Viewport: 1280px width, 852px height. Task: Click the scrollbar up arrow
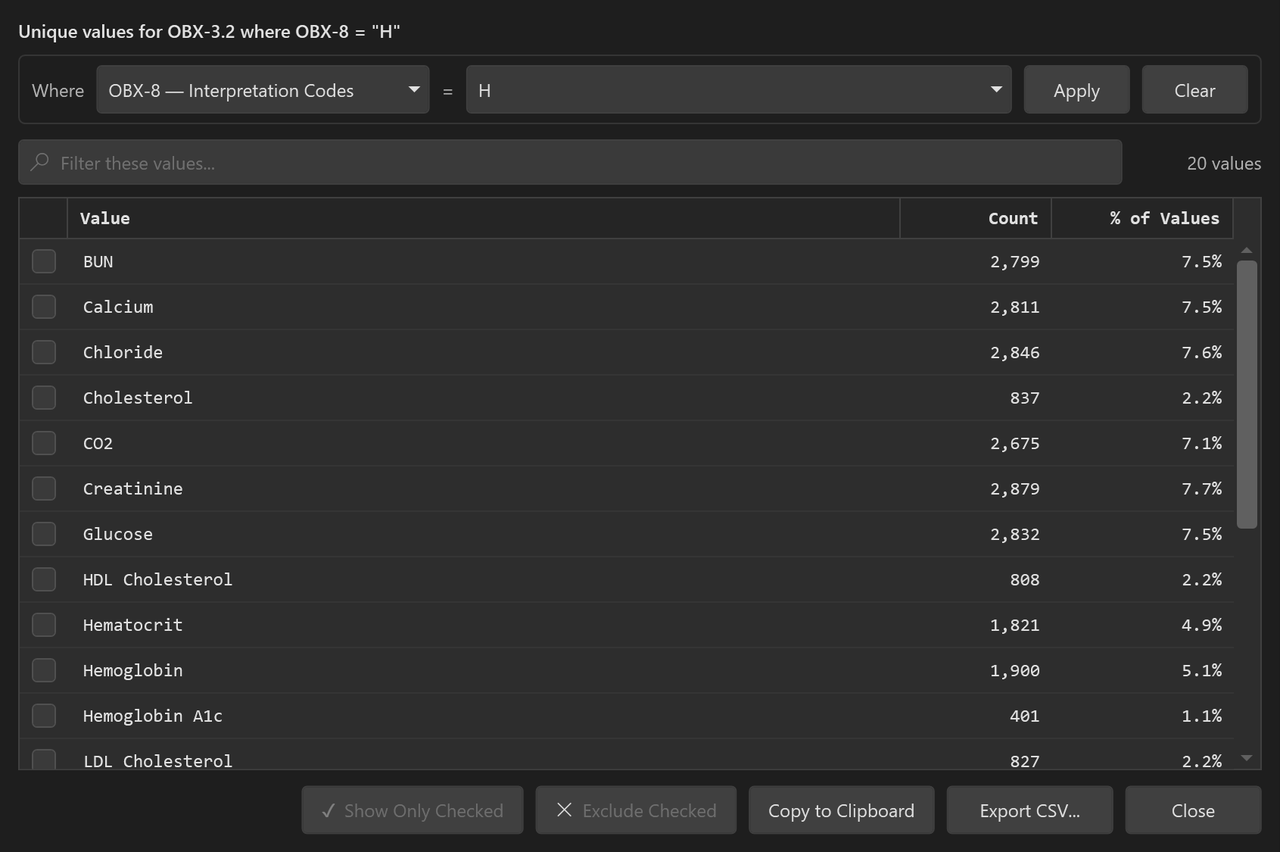[x=1246, y=250]
